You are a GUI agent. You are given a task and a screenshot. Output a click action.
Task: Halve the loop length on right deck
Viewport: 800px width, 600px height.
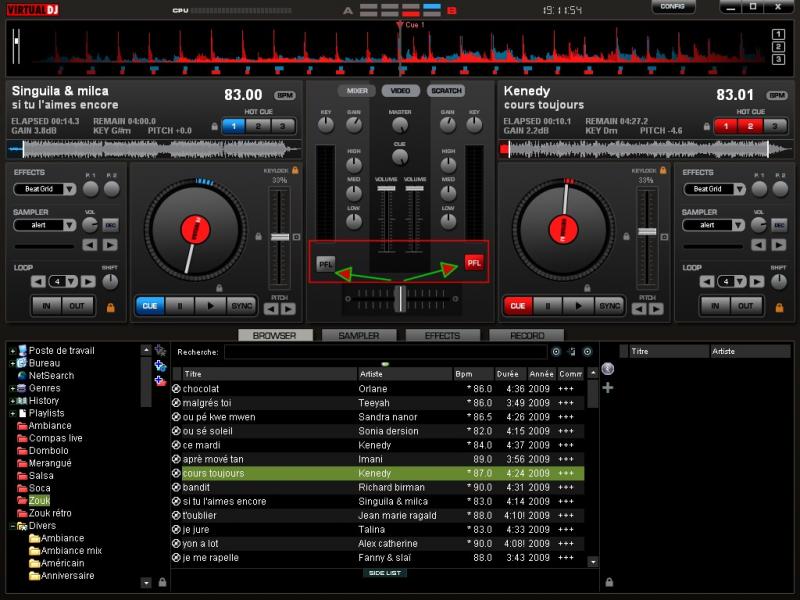pyautogui.click(x=706, y=281)
